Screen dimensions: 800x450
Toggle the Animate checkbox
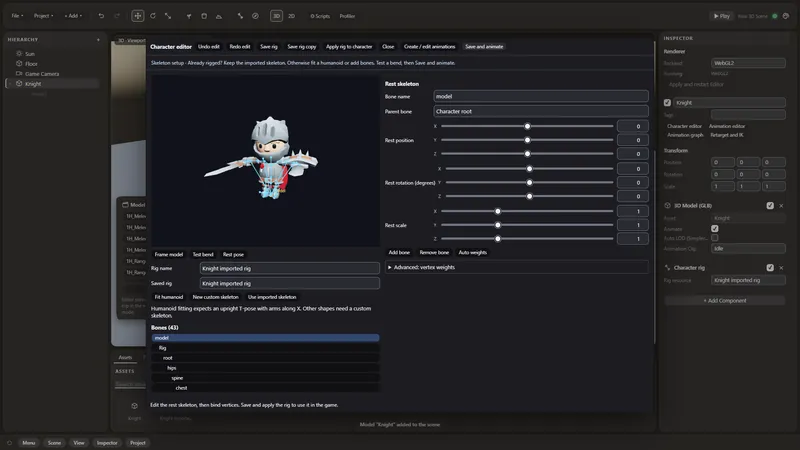point(715,229)
